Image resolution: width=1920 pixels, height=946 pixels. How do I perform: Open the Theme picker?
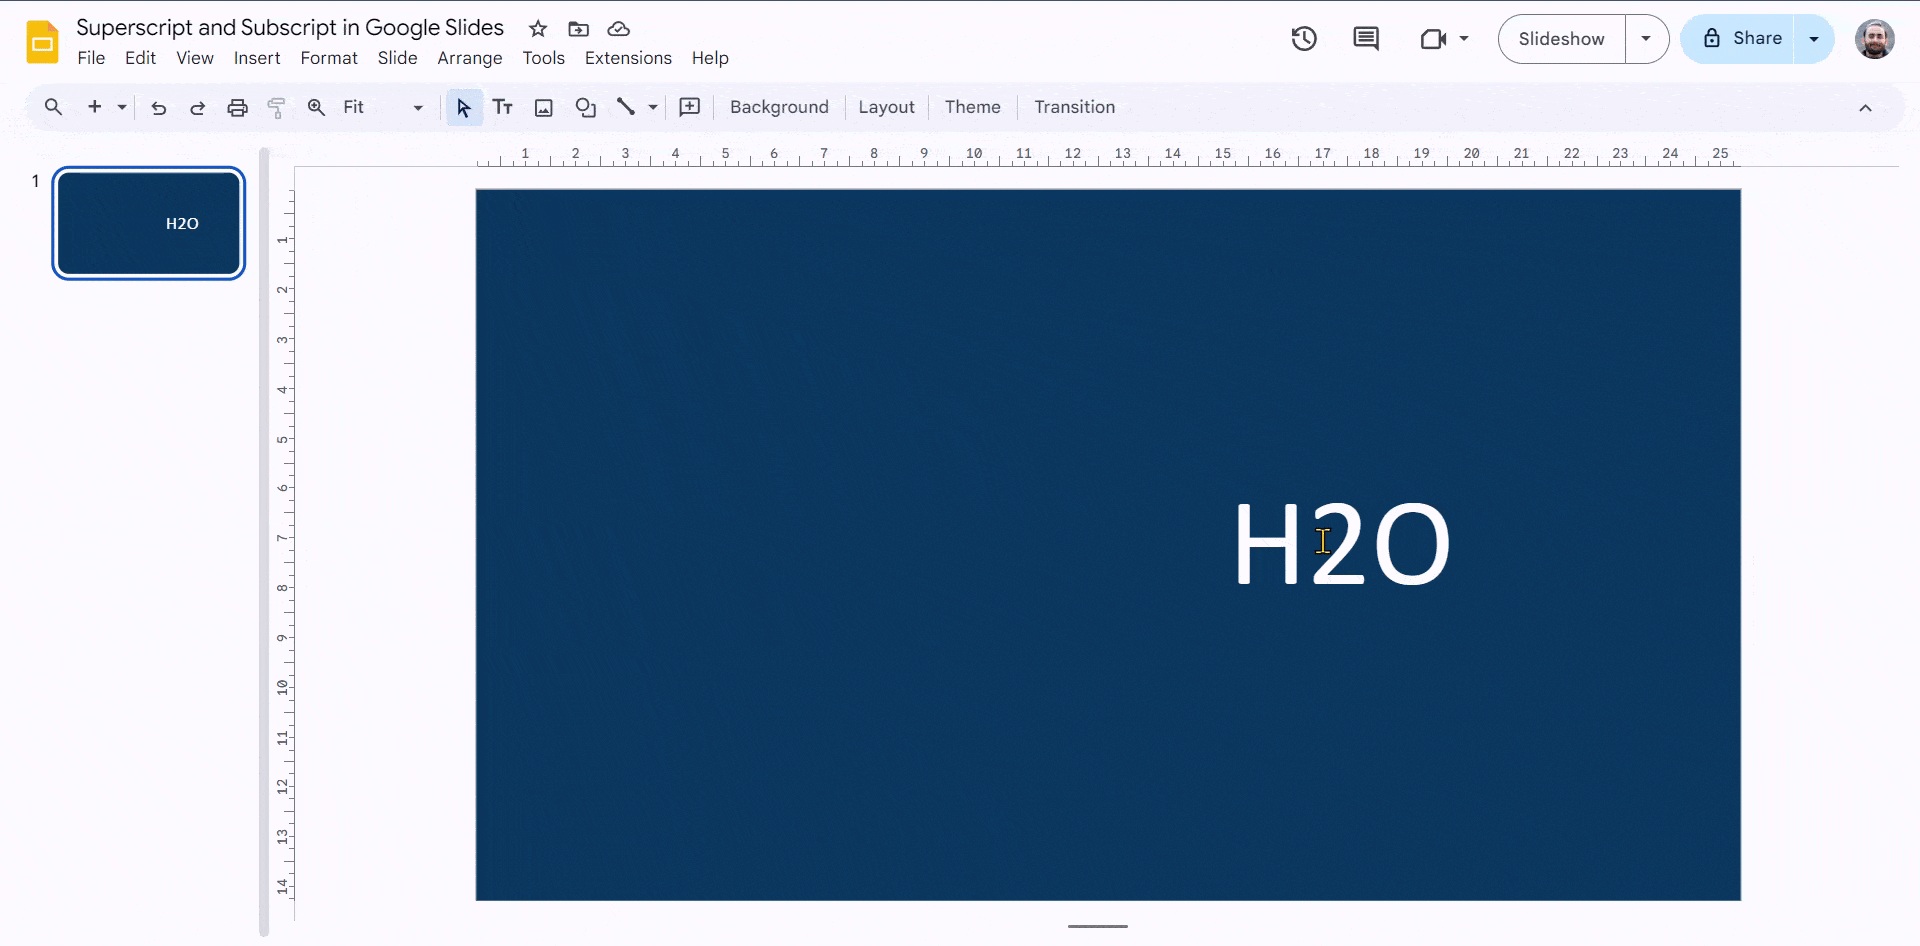[972, 107]
